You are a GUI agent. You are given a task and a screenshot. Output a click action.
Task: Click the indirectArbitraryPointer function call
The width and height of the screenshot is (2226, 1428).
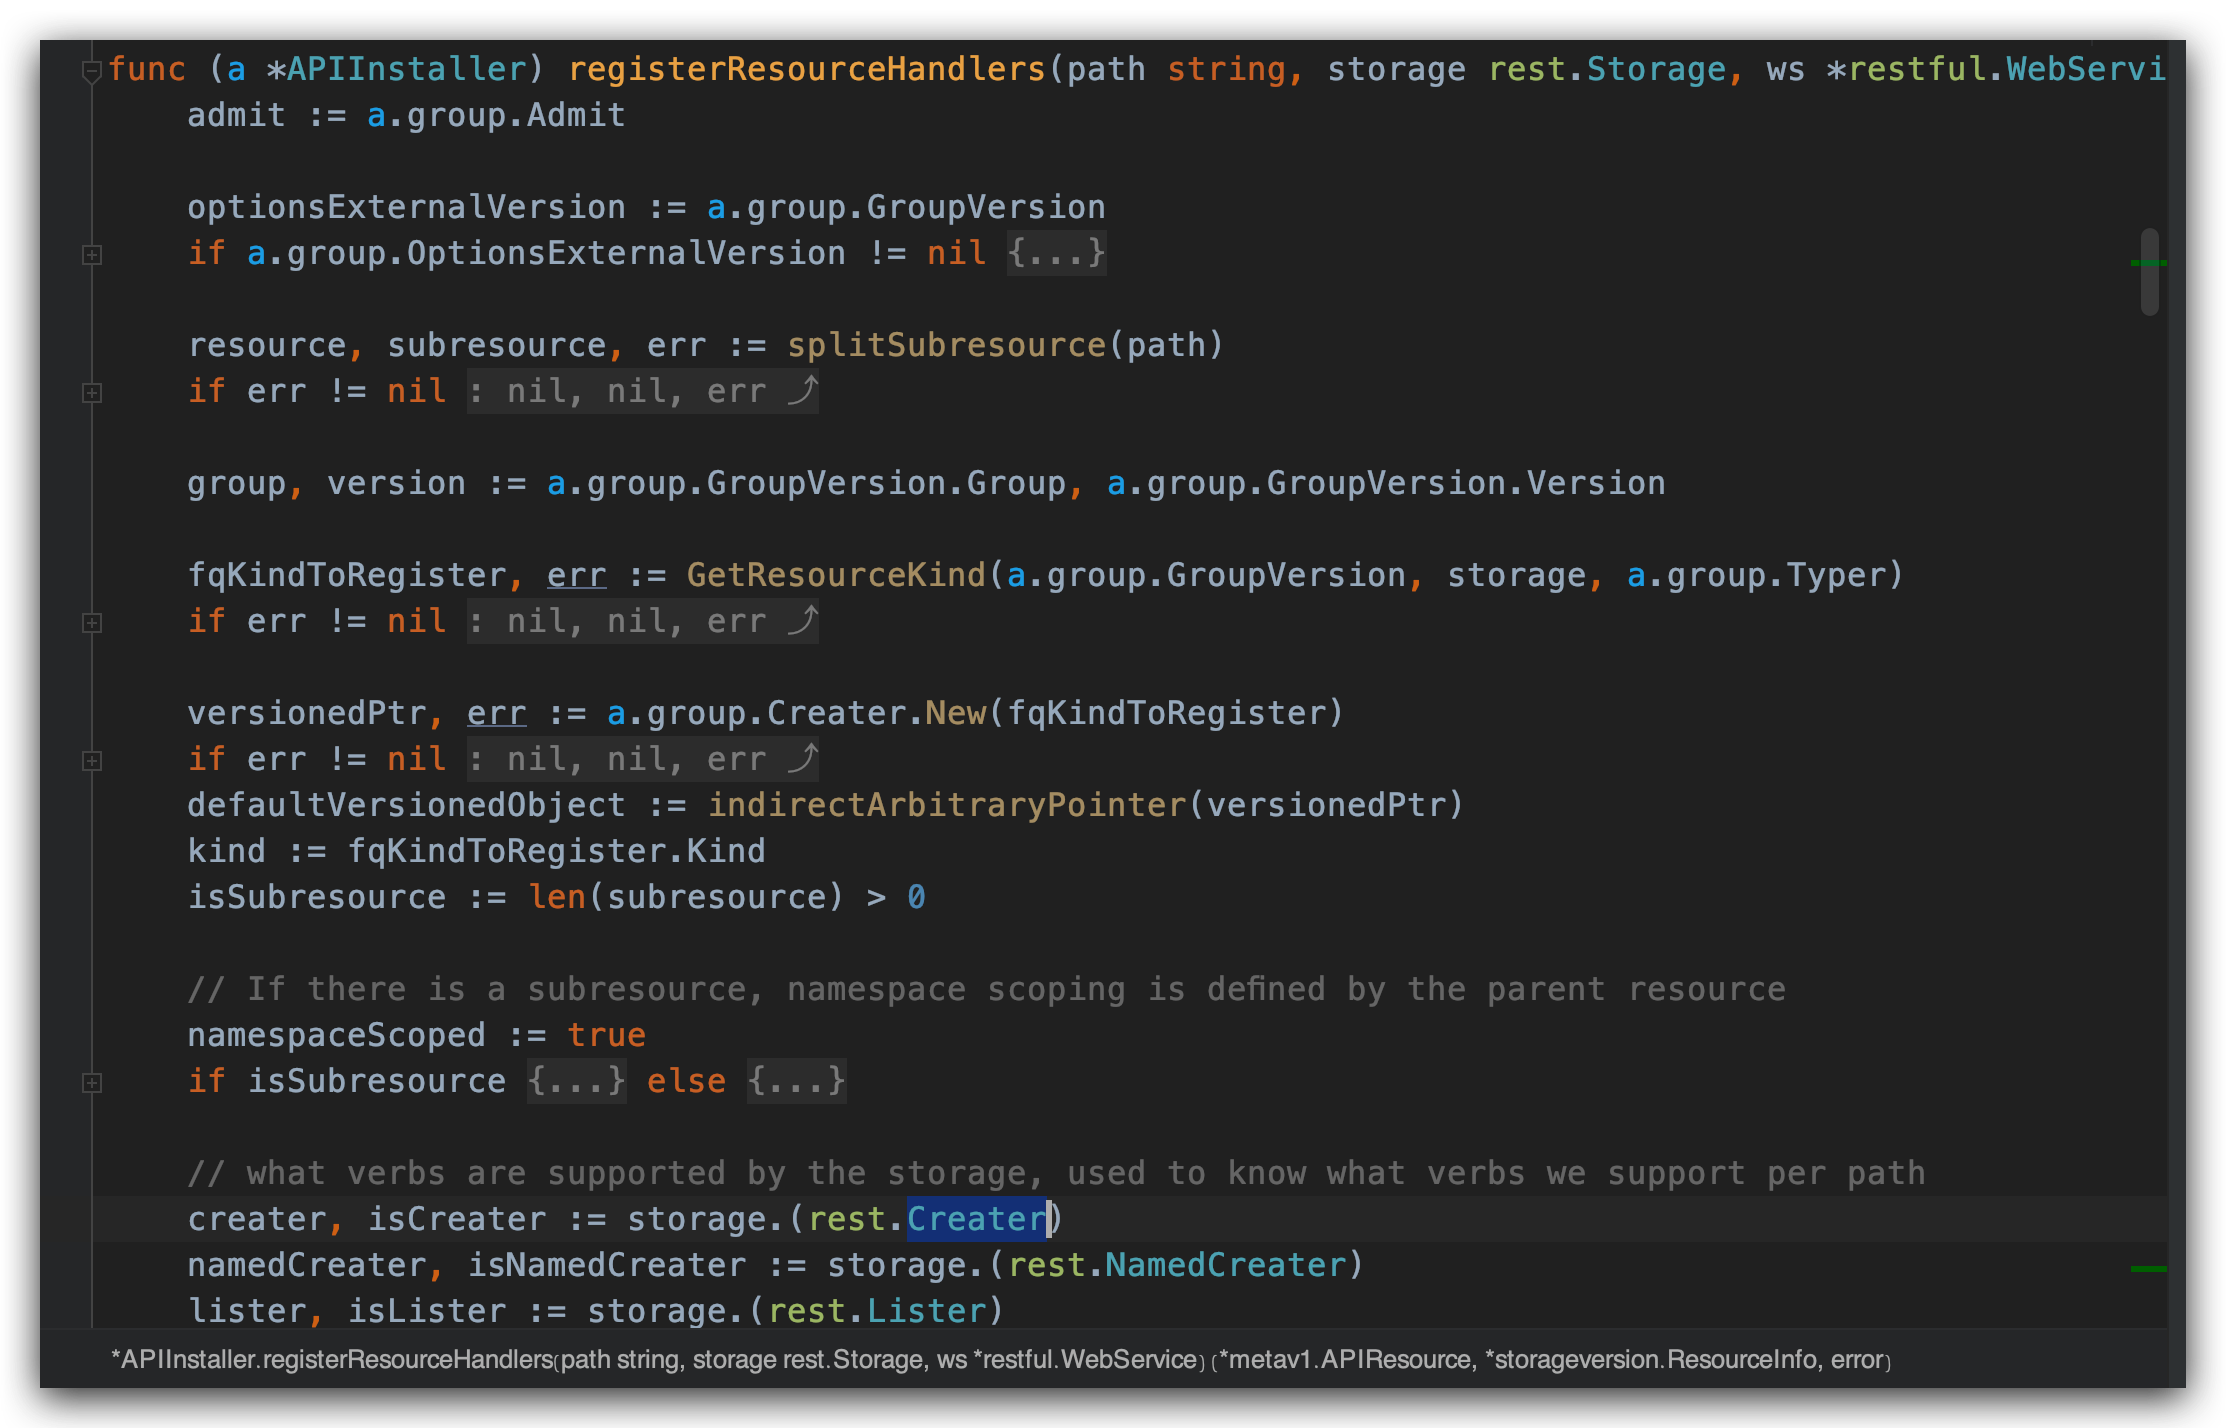tap(946, 805)
